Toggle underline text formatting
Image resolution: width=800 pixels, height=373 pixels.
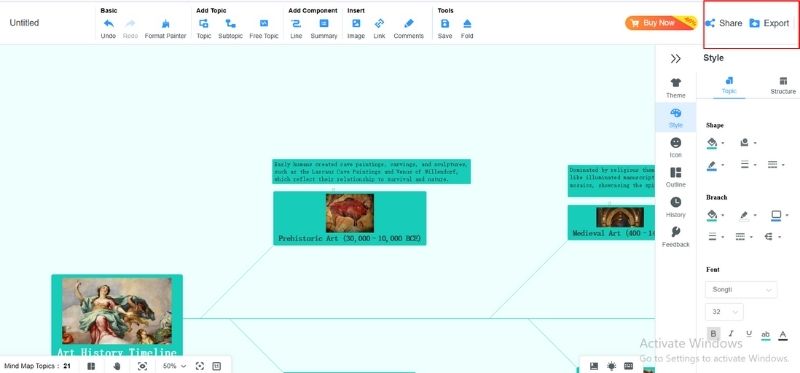pos(748,334)
